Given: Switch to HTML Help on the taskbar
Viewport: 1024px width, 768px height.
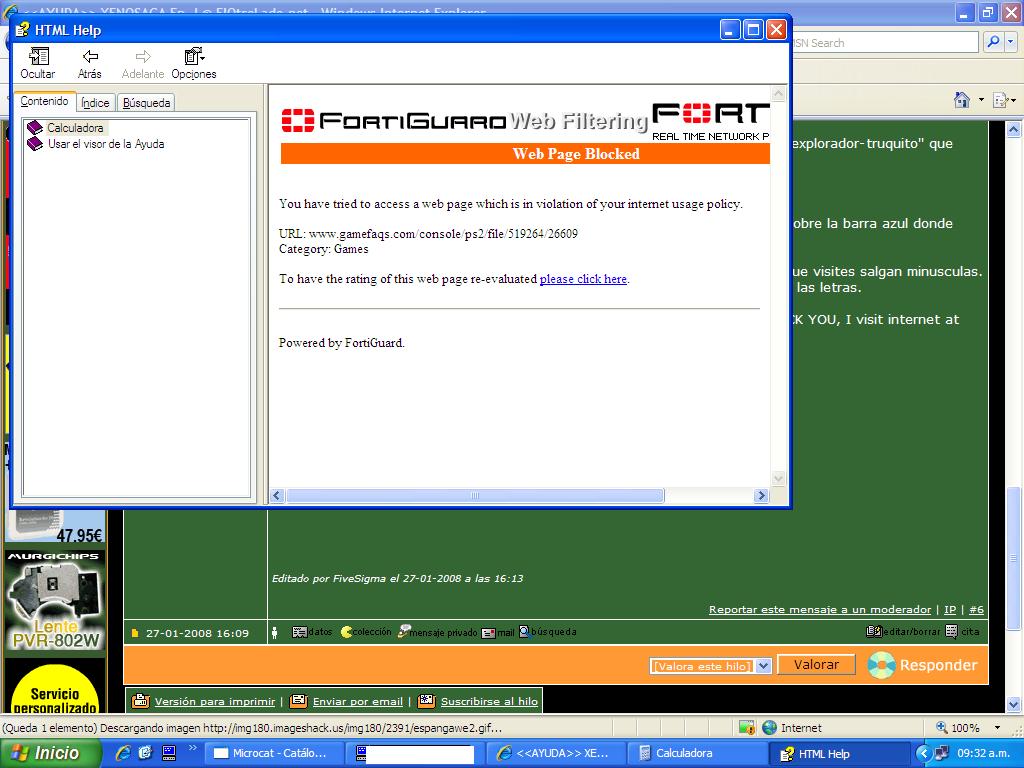Looking at the screenshot, I should pos(840,754).
